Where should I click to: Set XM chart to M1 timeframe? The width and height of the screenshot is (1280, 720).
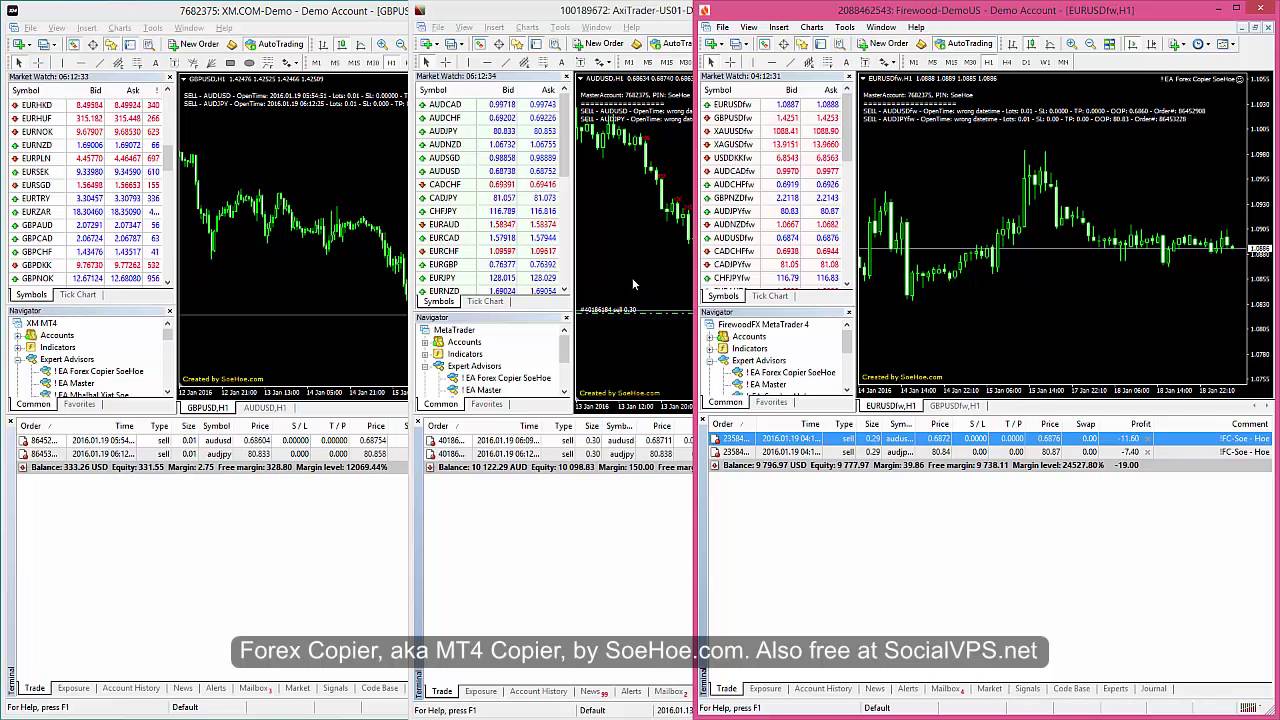pyautogui.click(x=317, y=63)
